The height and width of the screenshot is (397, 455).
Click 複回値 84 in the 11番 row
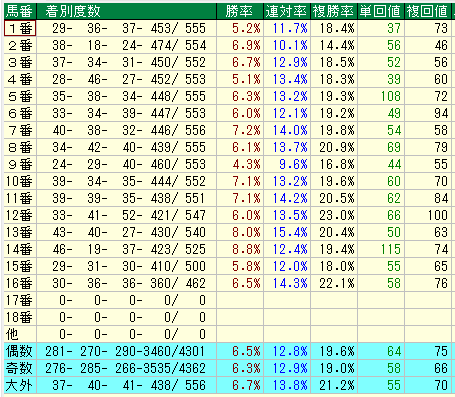pyautogui.click(x=441, y=198)
